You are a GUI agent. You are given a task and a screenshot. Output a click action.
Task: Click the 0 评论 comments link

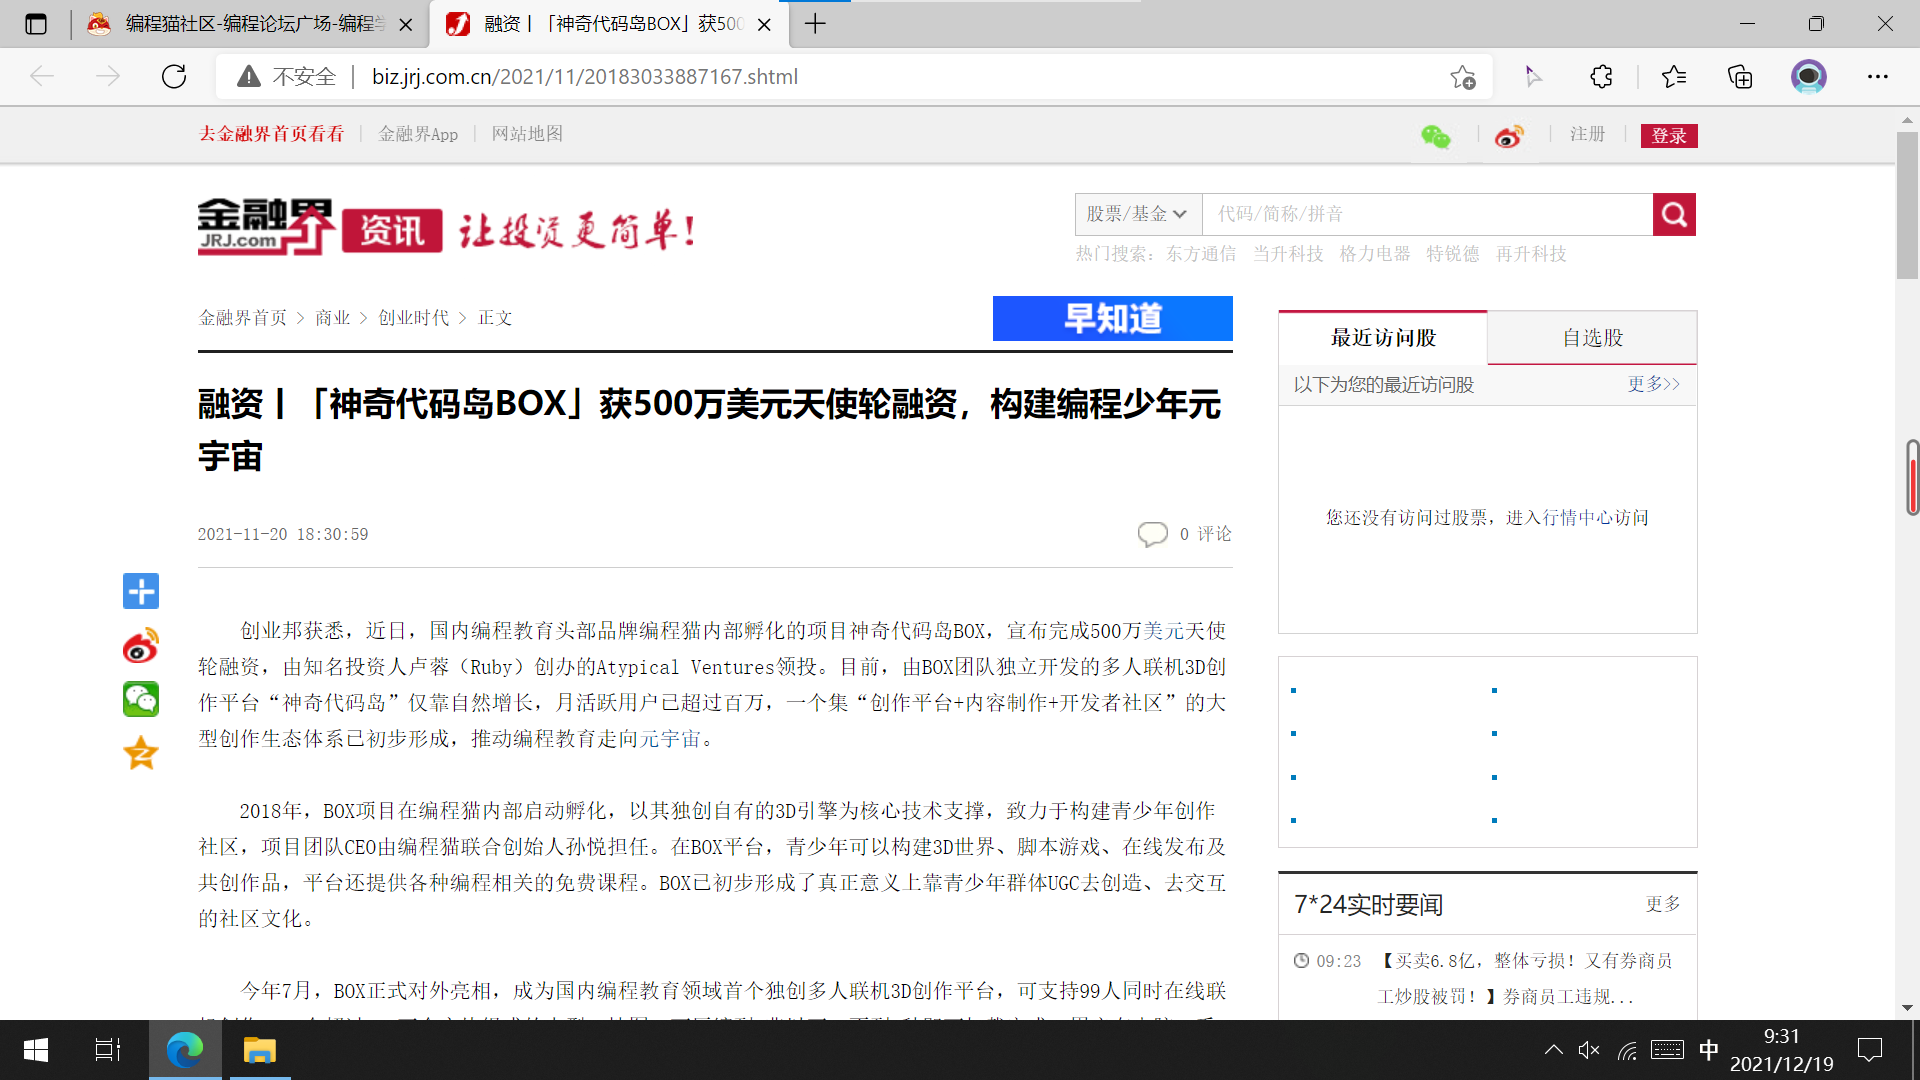click(x=1206, y=534)
